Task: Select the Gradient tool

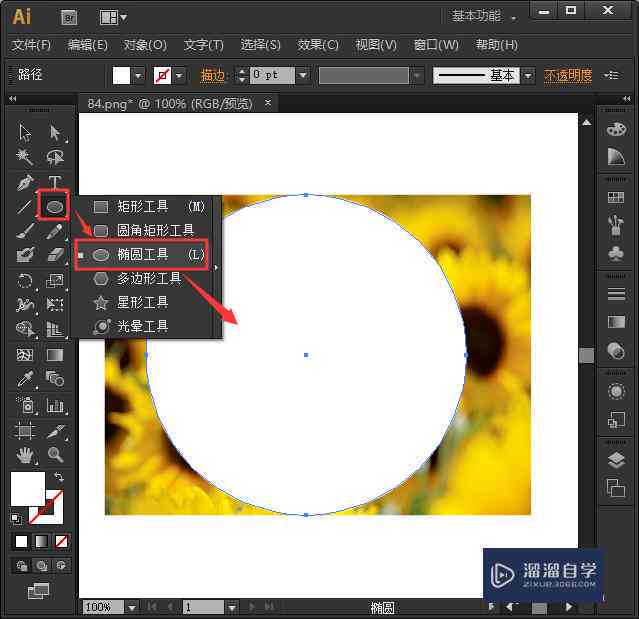Action: [x=55, y=355]
